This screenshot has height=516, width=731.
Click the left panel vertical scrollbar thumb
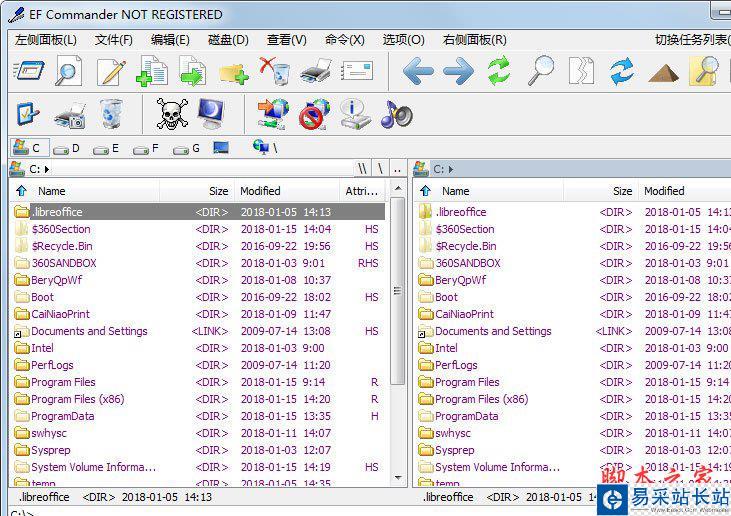point(398,291)
